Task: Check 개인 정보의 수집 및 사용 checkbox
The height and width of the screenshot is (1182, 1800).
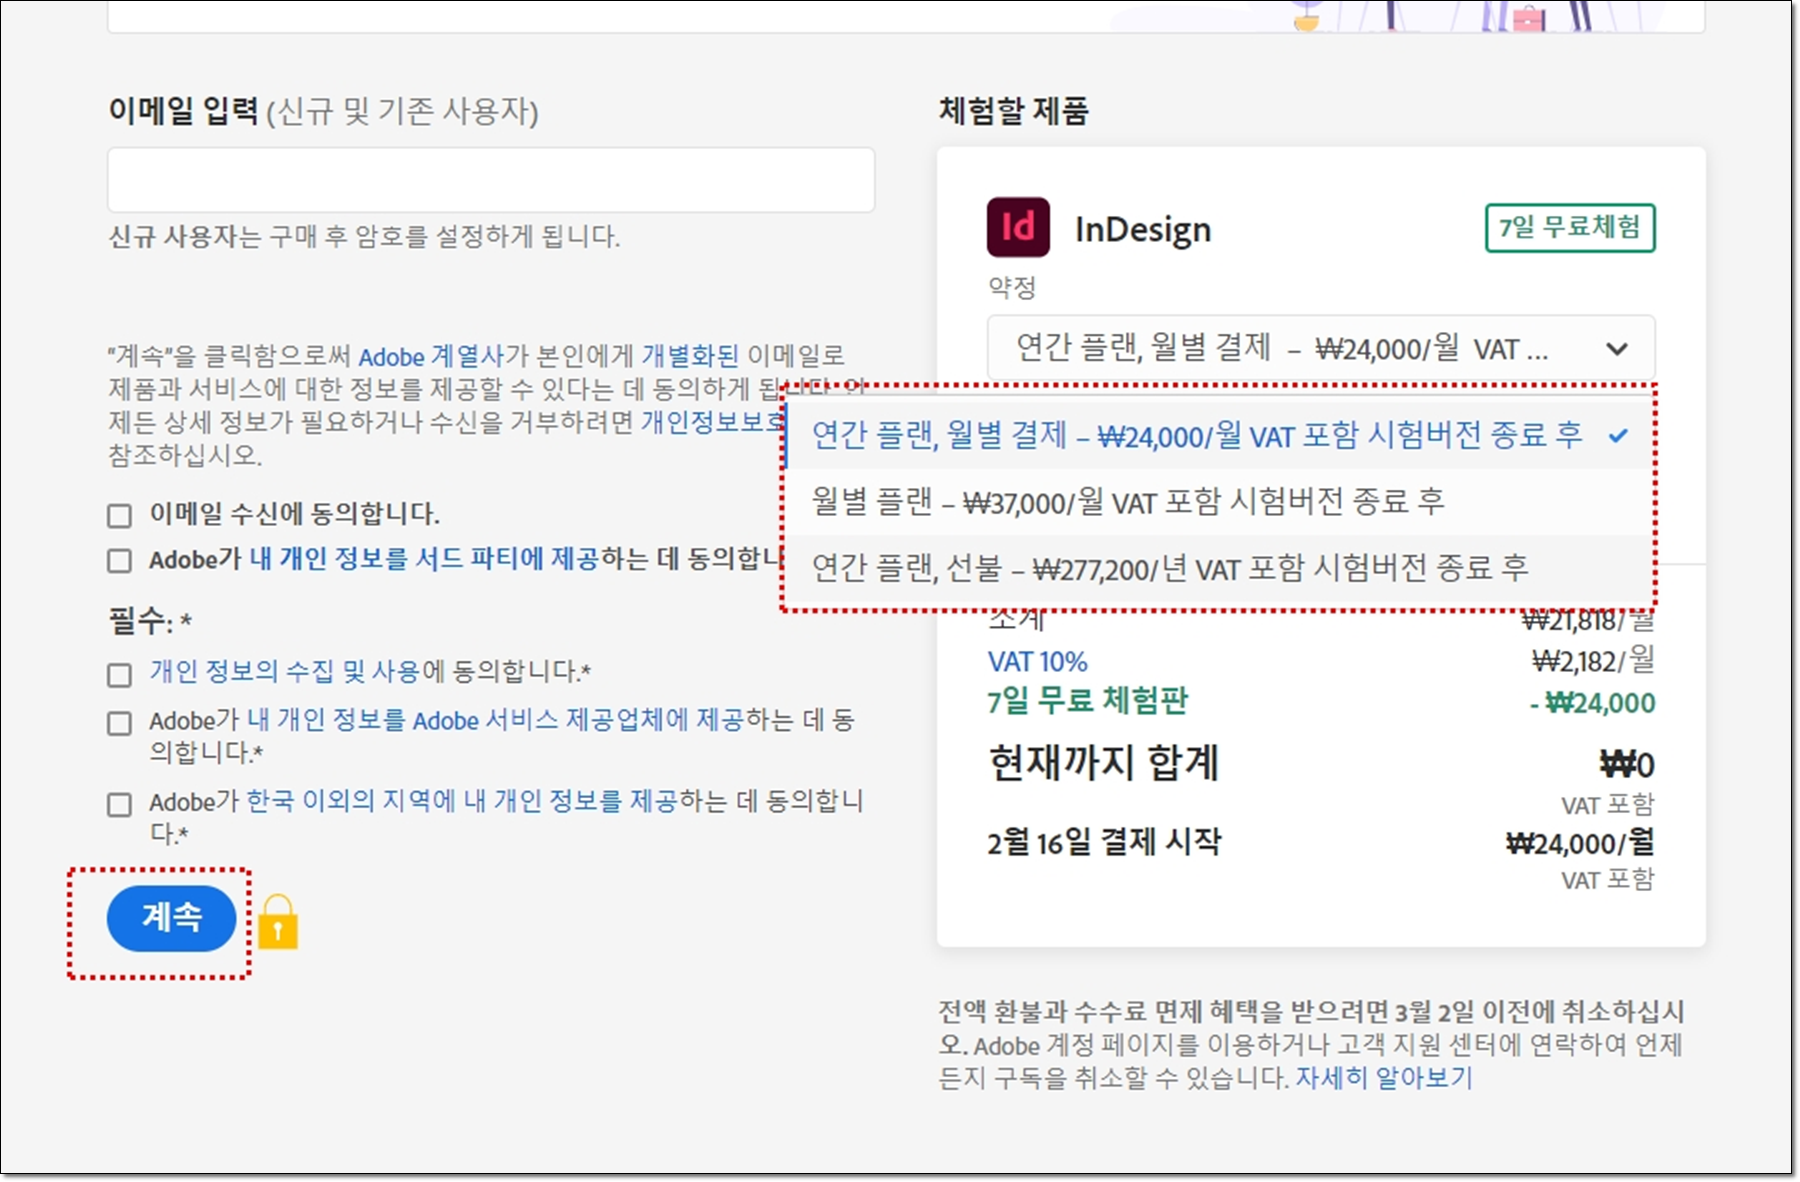Action: 119,675
